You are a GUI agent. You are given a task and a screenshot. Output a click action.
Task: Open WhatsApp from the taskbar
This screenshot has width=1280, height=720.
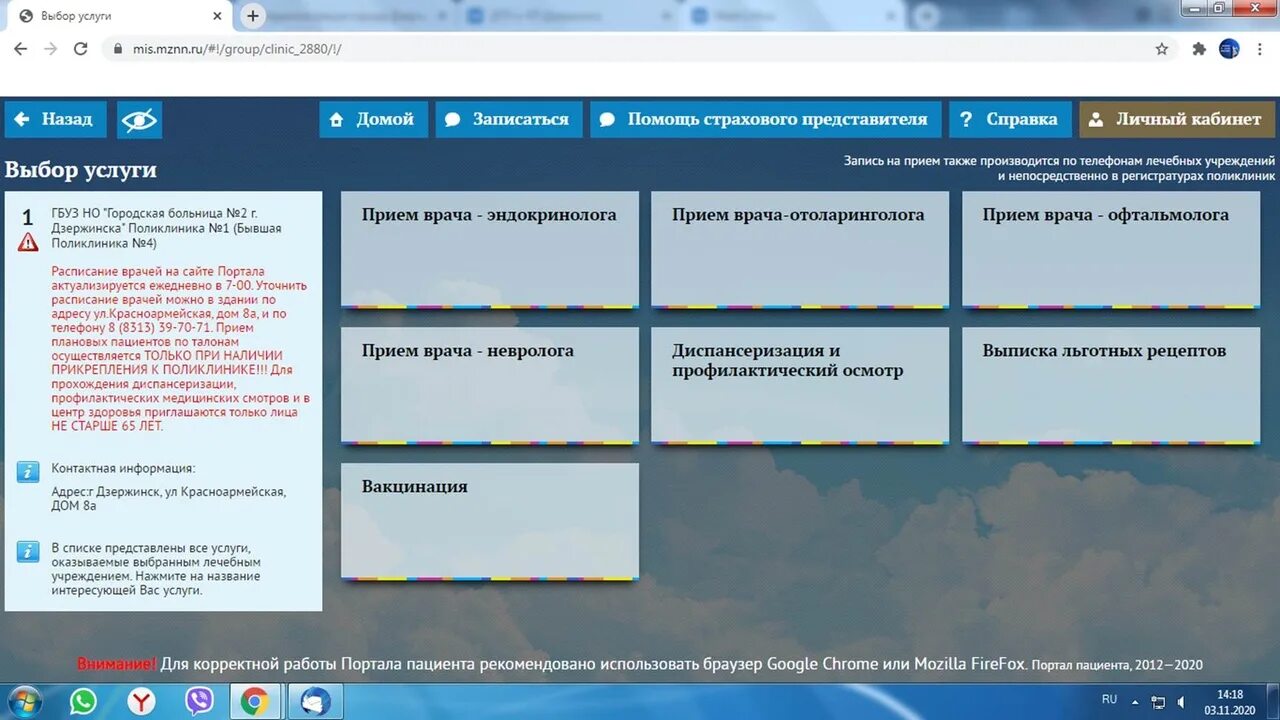click(x=83, y=701)
